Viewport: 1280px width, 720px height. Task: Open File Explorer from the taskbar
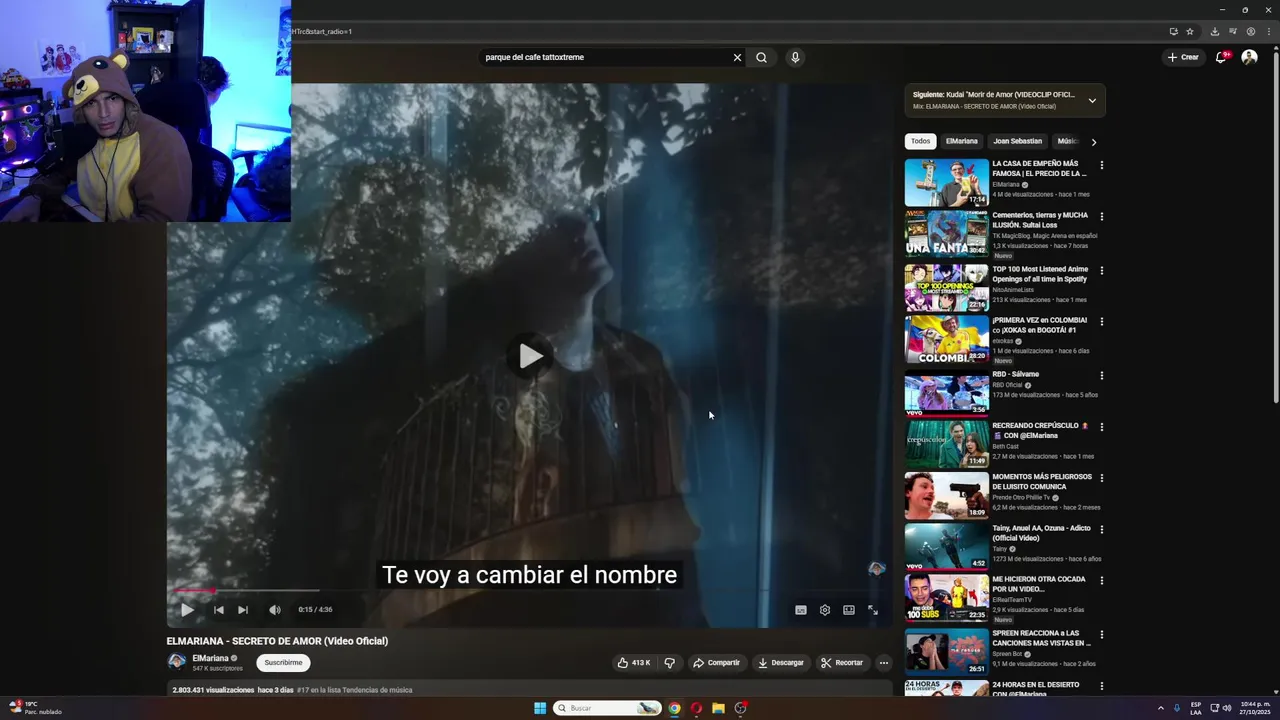click(718, 708)
